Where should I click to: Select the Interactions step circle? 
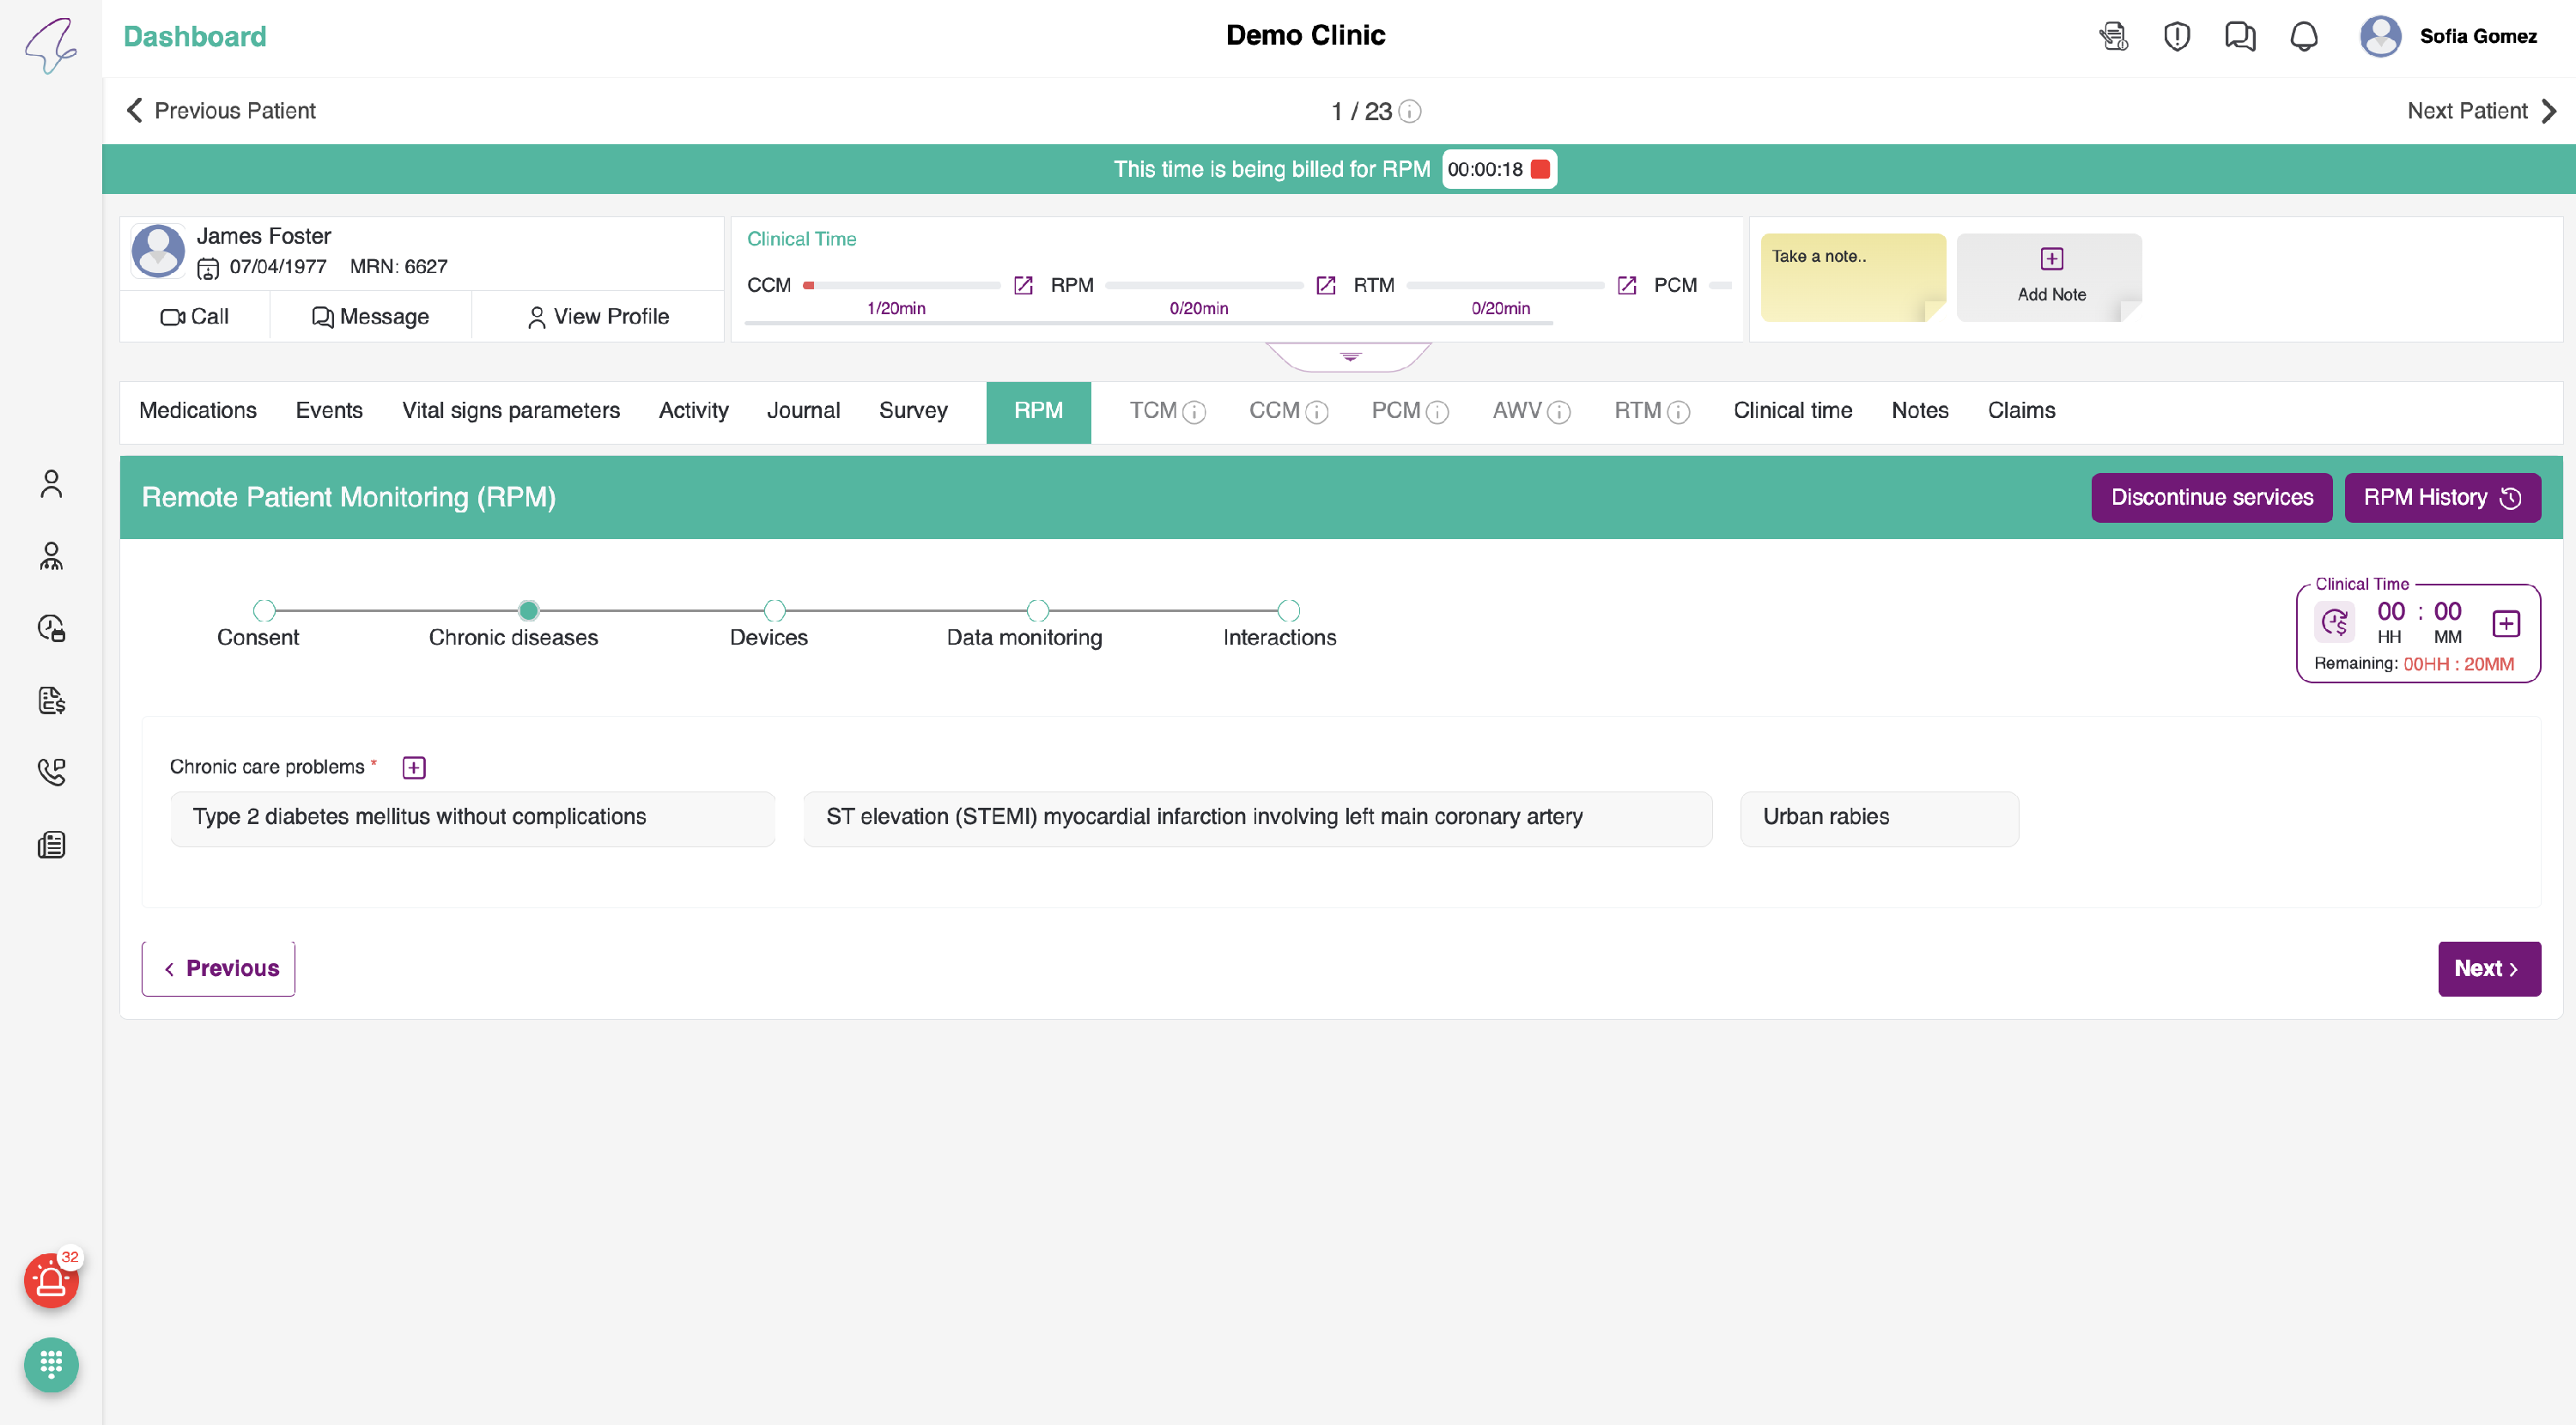(1288, 610)
